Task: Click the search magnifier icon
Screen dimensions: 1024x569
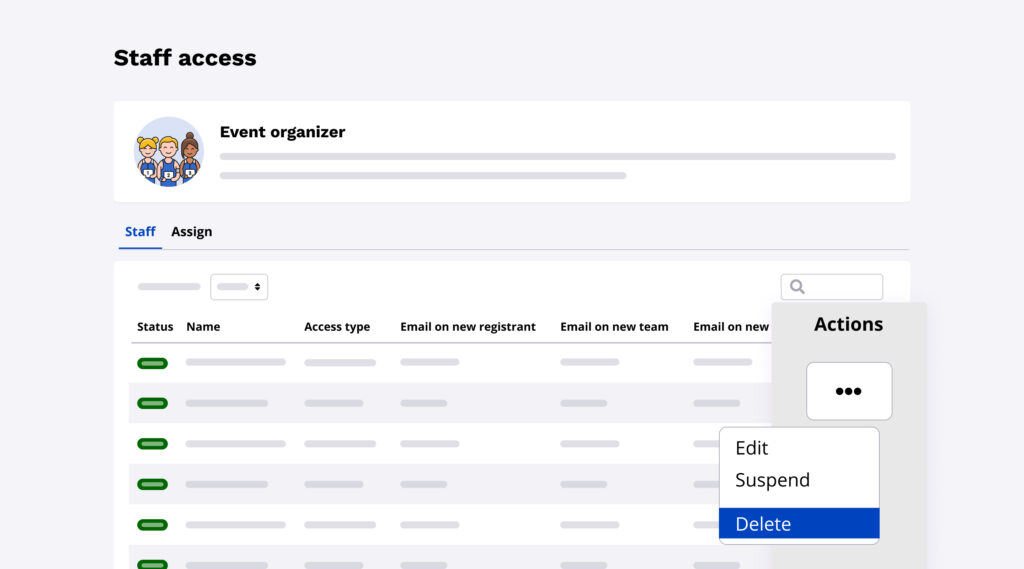Action: pos(797,287)
